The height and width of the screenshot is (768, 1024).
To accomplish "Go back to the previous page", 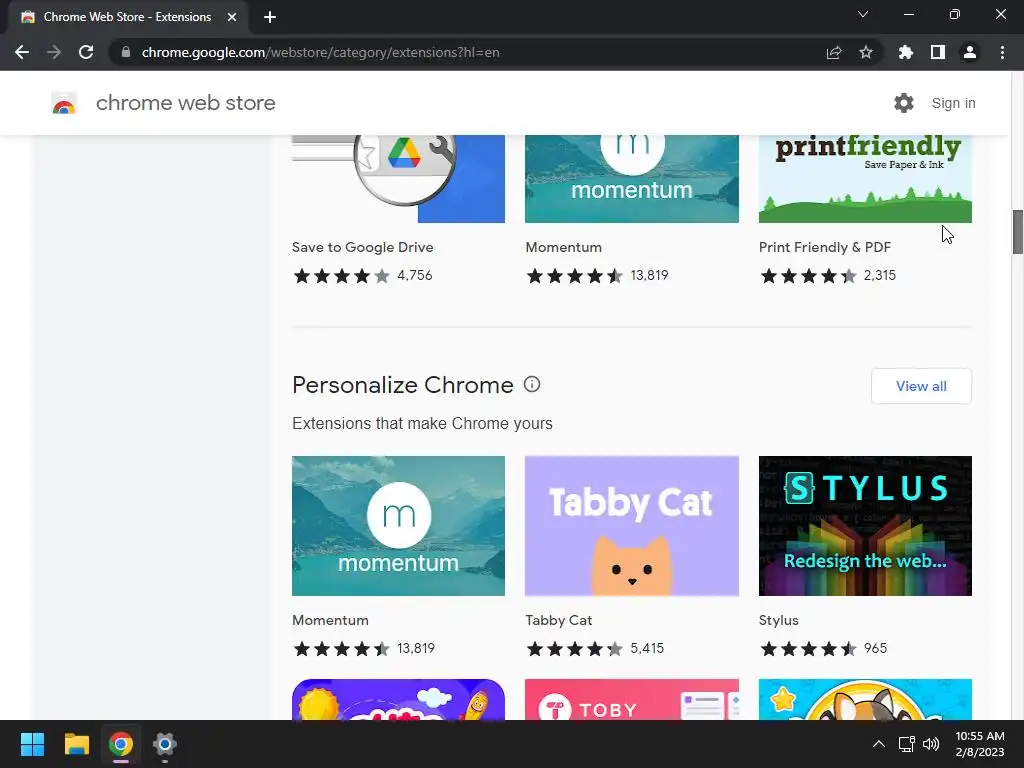I will 22,52.
